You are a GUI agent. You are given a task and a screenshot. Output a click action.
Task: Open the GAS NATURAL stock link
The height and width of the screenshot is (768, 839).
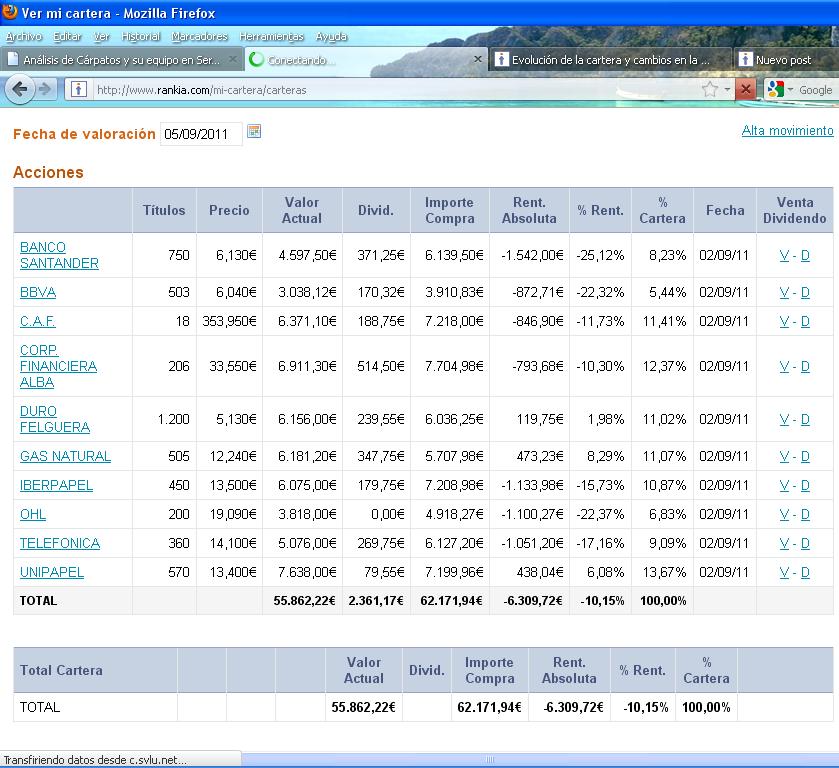click(65, 456)
